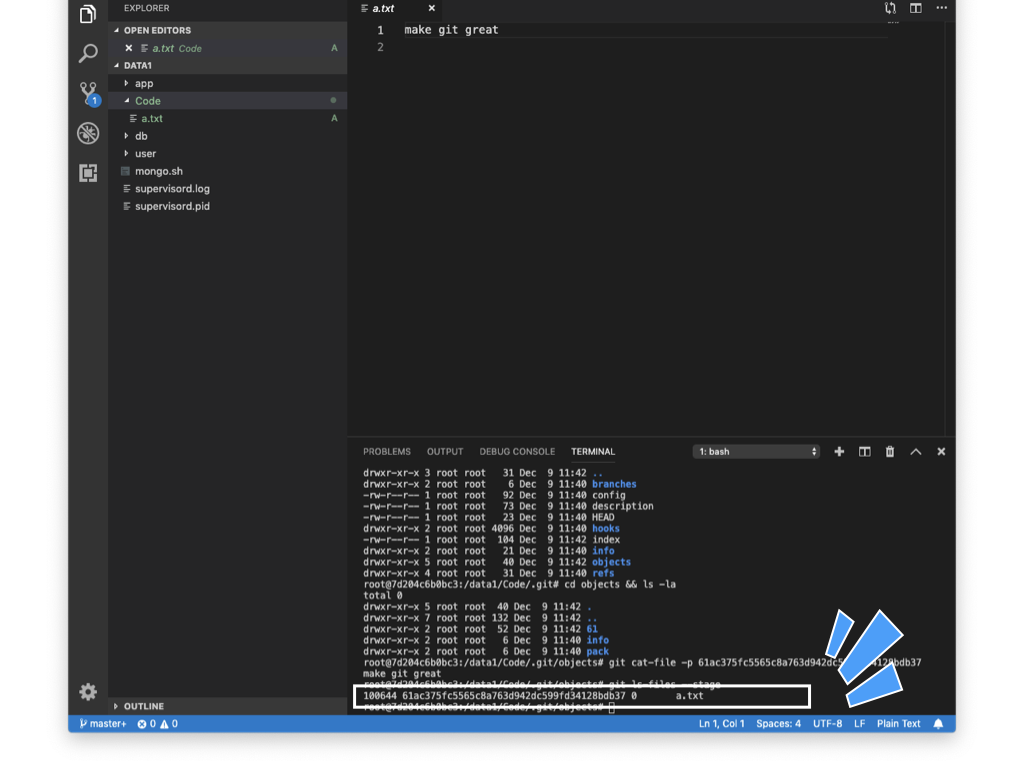This screenshot has height=768, width=1024.
Task: Kill the terminal with trash icon
Action: tap(889, 451)
